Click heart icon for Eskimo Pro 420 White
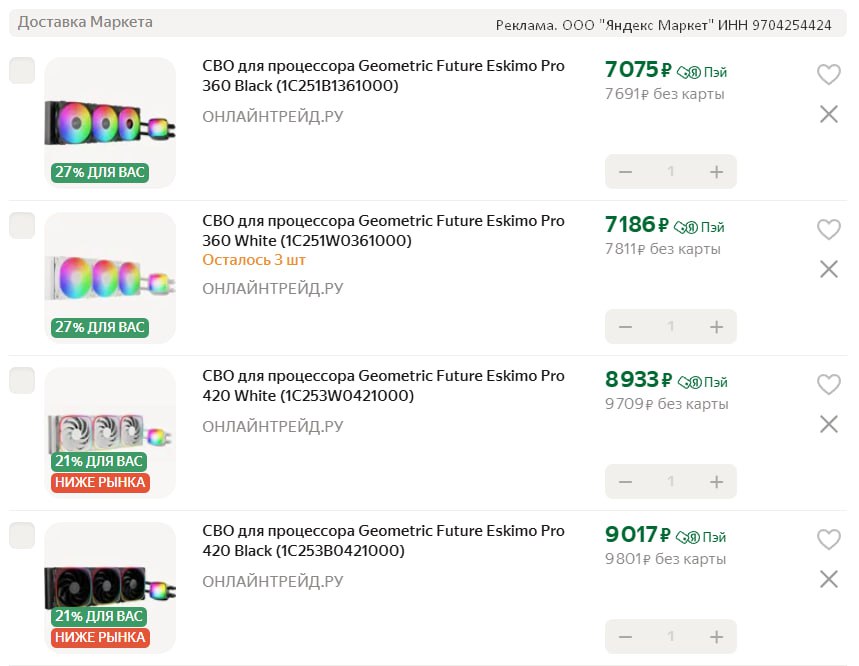Image resolution: width=859 pixels, height=666 pixels. [828, 385]
